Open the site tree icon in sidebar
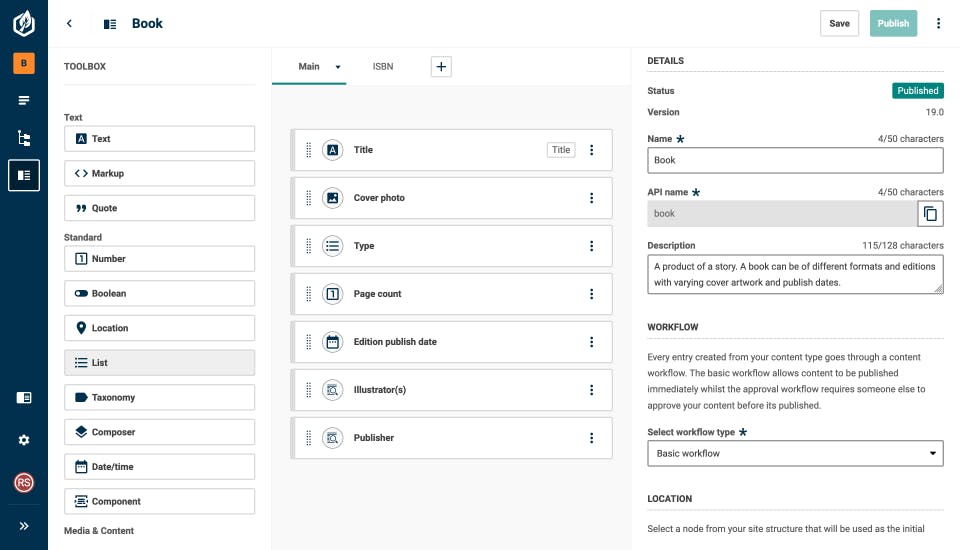 pyautogui.click(x=24, y=138)
